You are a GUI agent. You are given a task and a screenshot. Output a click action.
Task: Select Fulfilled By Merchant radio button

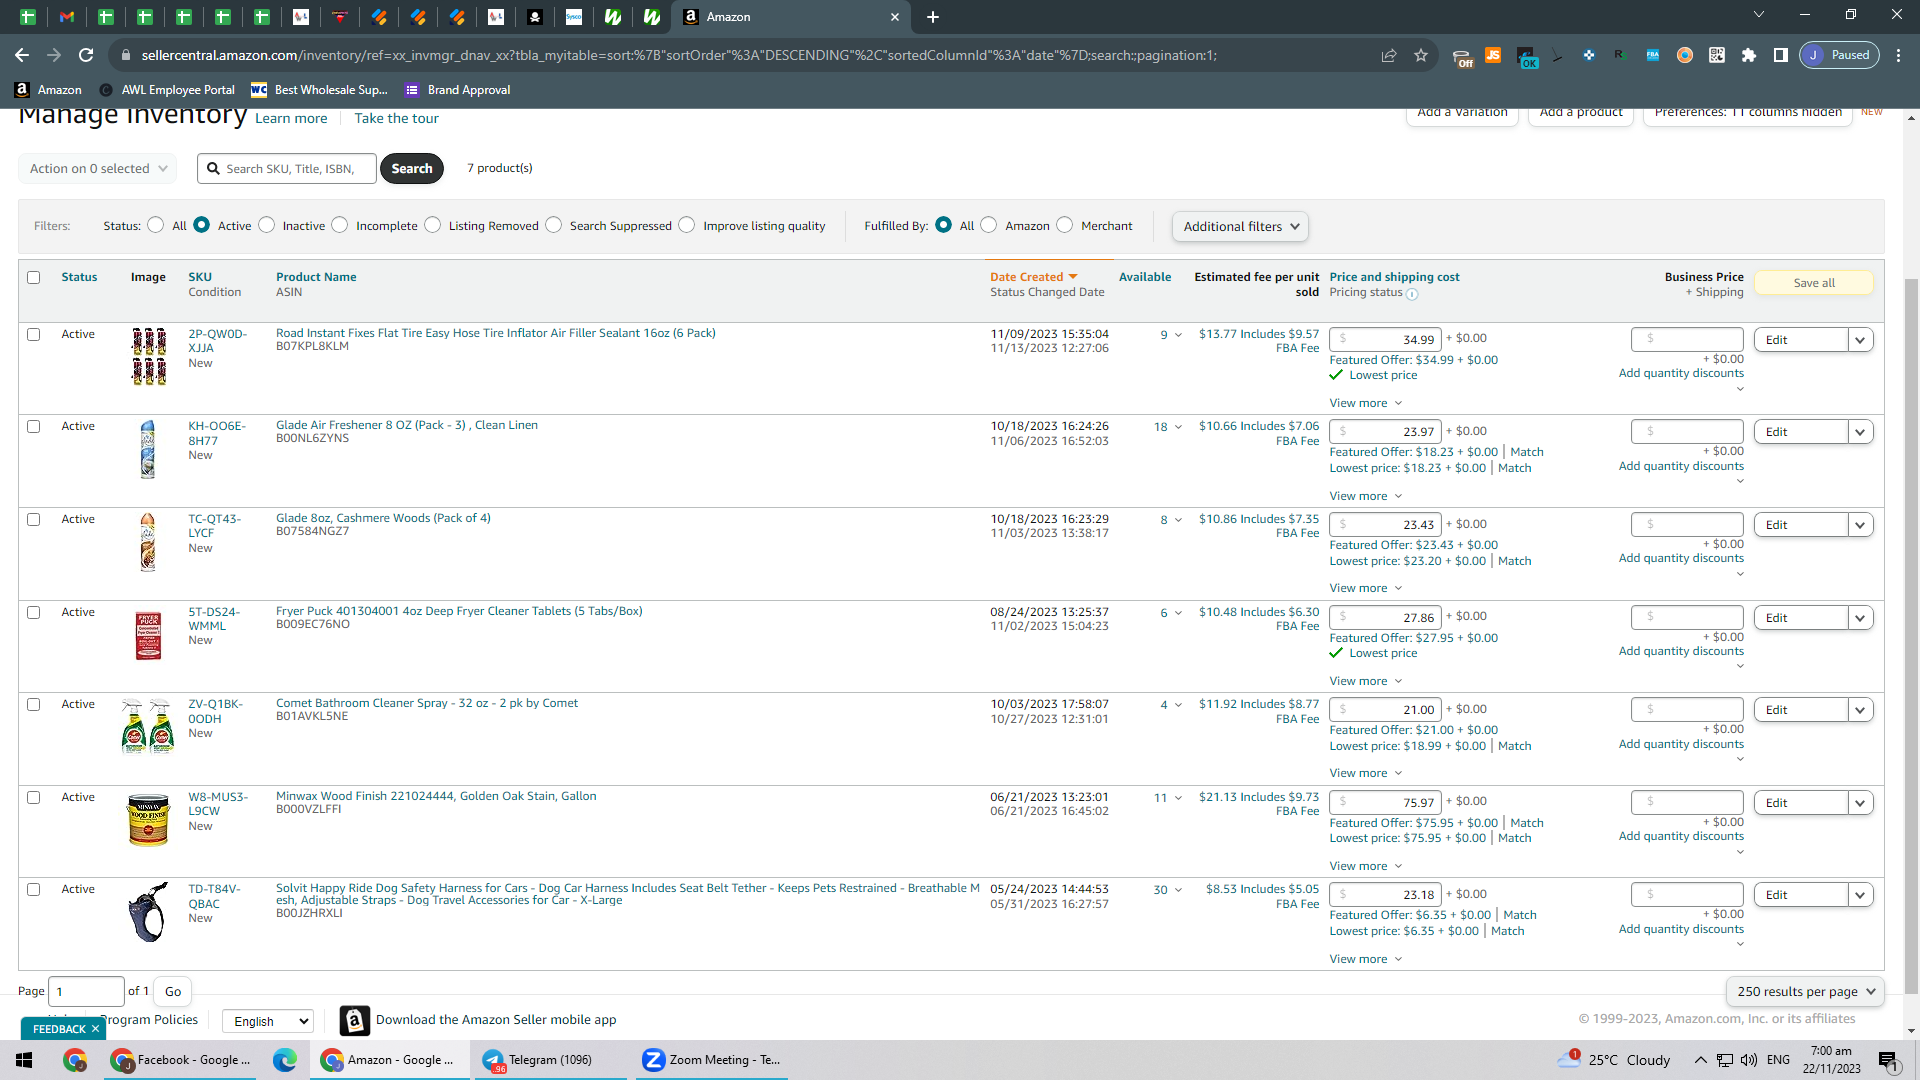[1065, 225]
